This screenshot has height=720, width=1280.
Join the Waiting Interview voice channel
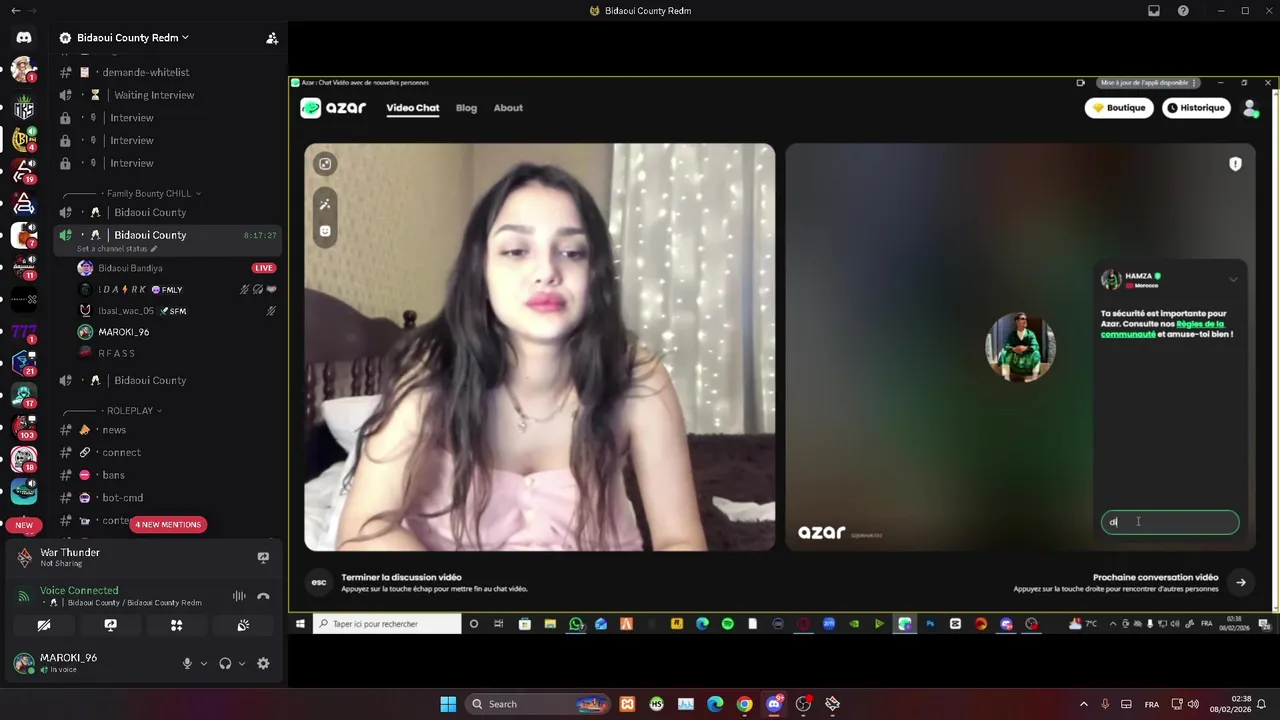(x=154, y=95)
